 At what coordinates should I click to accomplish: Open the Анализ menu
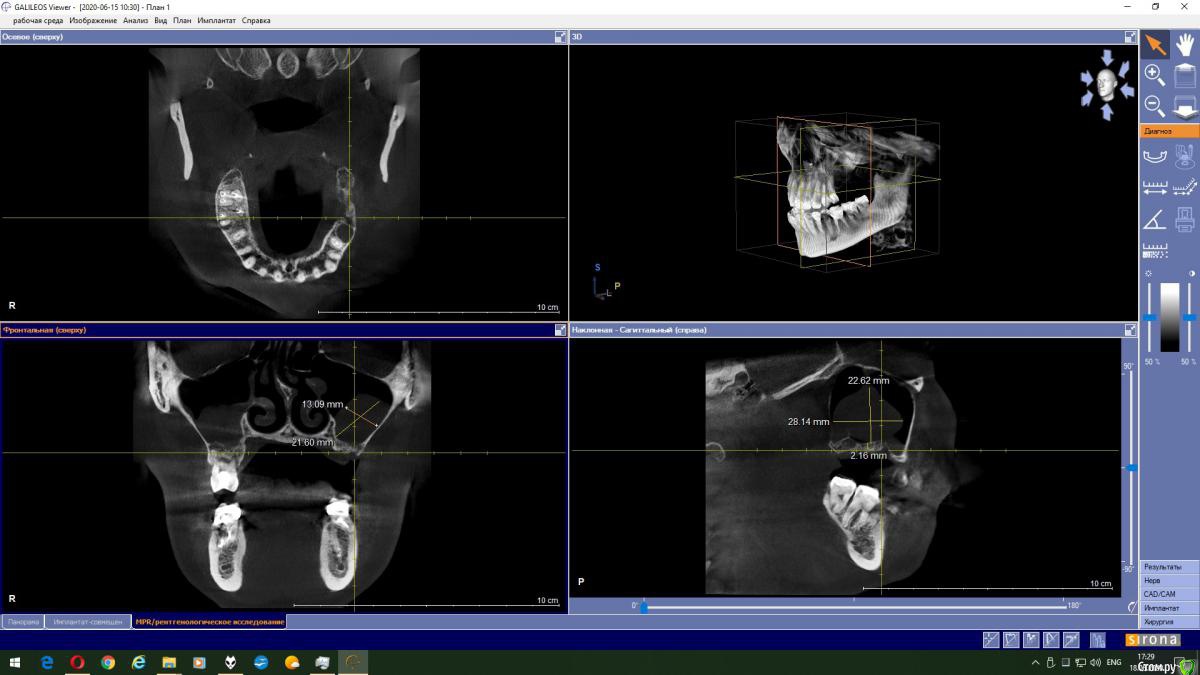pyautogui.click(x=136, y=20)
